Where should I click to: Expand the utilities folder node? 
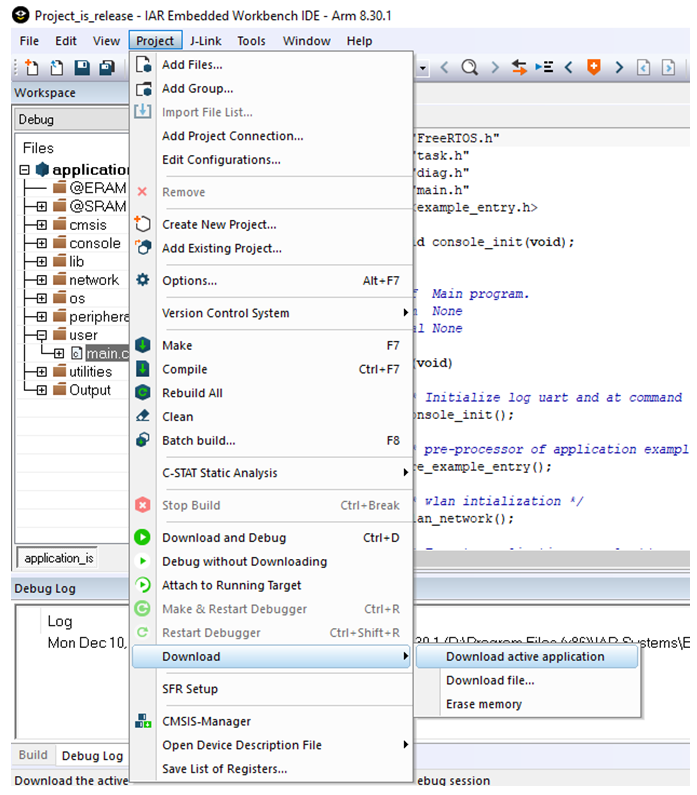(x=42, y=372)
